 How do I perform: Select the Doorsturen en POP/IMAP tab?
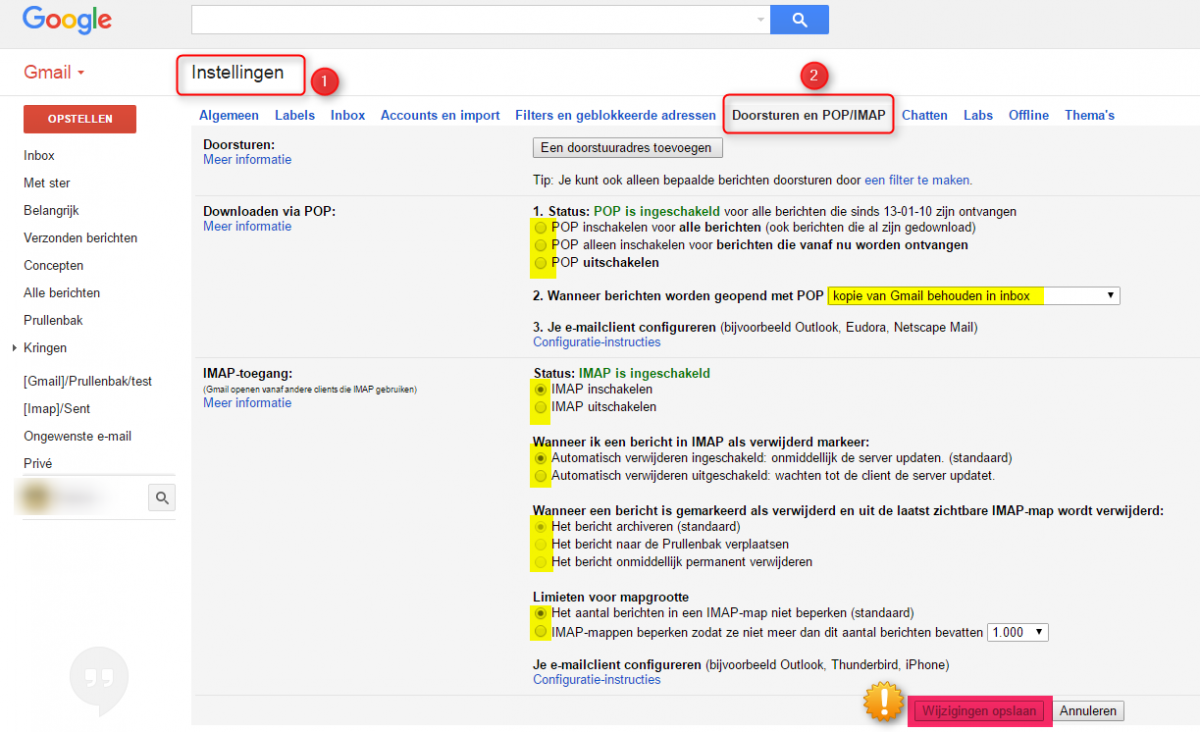click(x=809, y=115)
